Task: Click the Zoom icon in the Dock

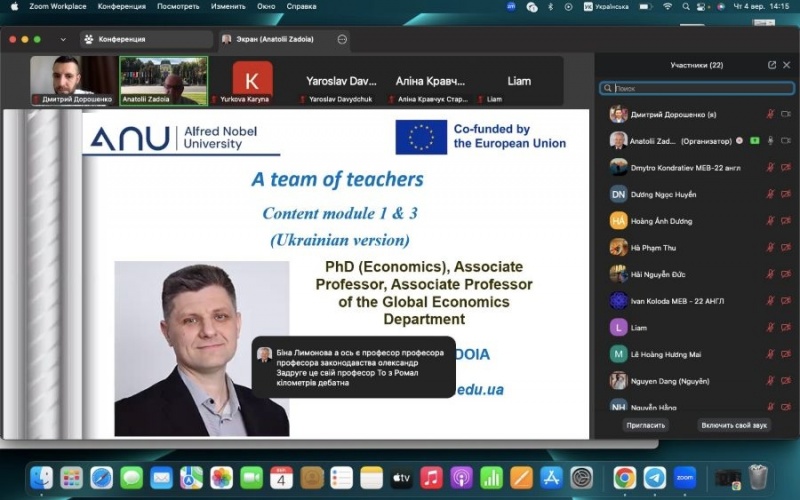Action: (x=685, y=478)
